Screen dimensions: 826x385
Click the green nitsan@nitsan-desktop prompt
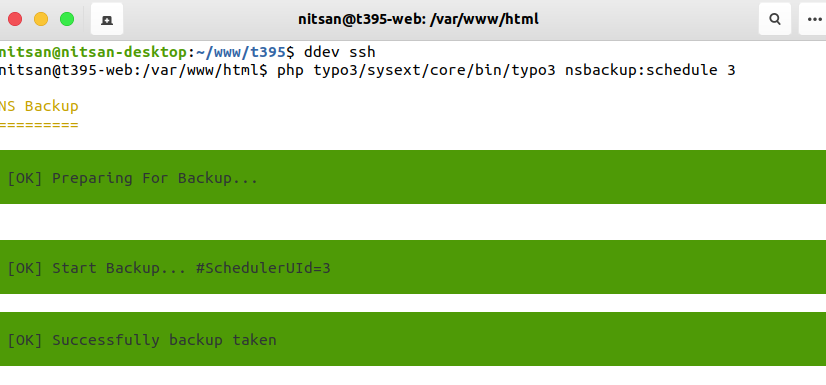click(93, 52)
